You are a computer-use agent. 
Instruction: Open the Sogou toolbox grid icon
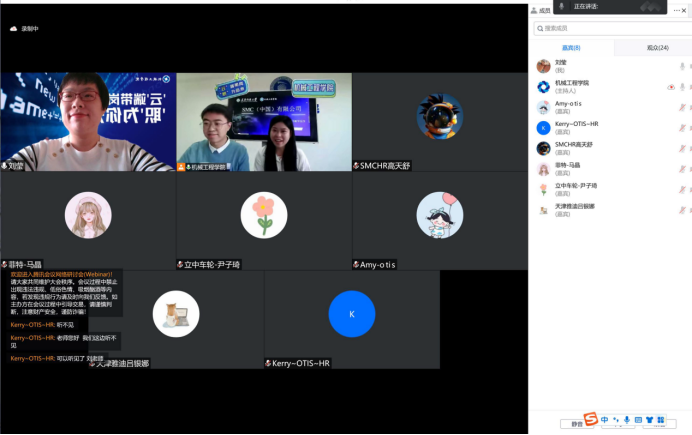coord(661,420)
